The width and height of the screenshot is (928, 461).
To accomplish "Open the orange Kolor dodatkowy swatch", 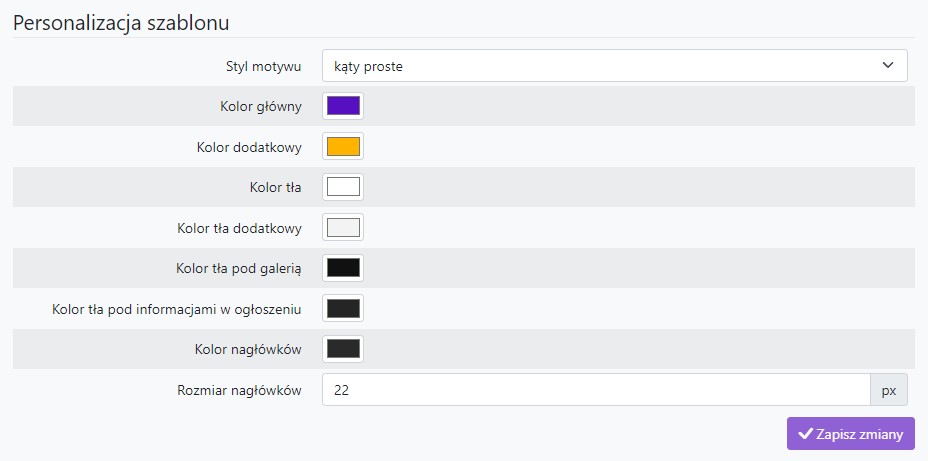I will [343, 146].
